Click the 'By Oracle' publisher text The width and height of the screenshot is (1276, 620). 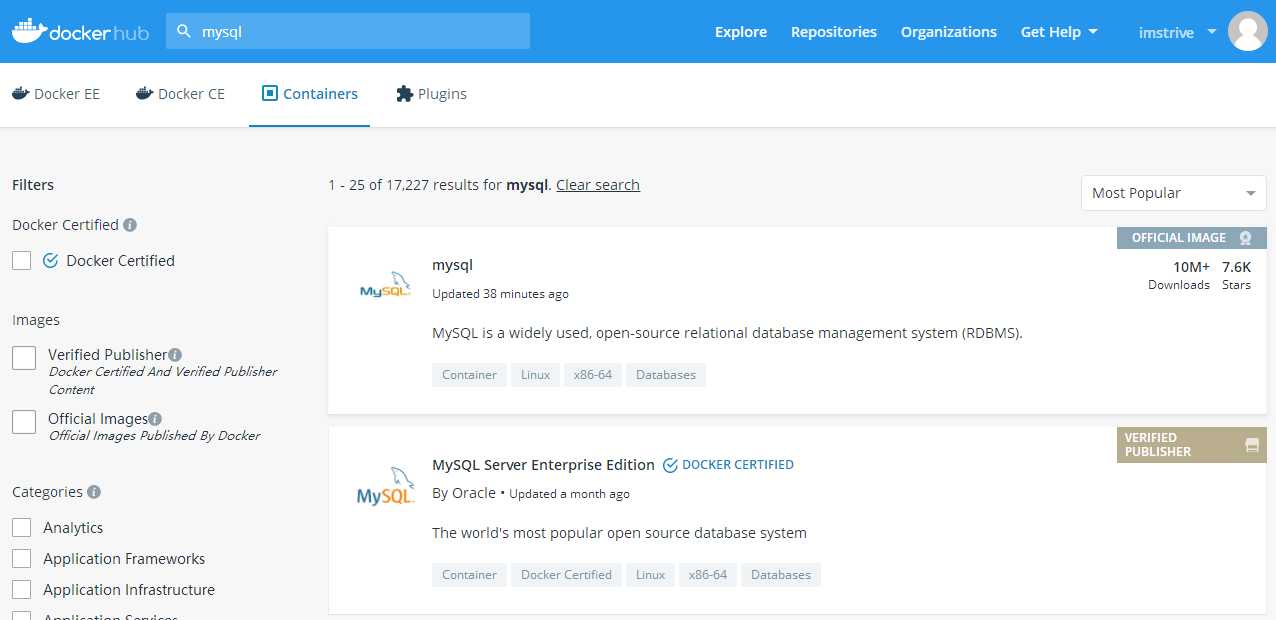[x=464, y=493]
